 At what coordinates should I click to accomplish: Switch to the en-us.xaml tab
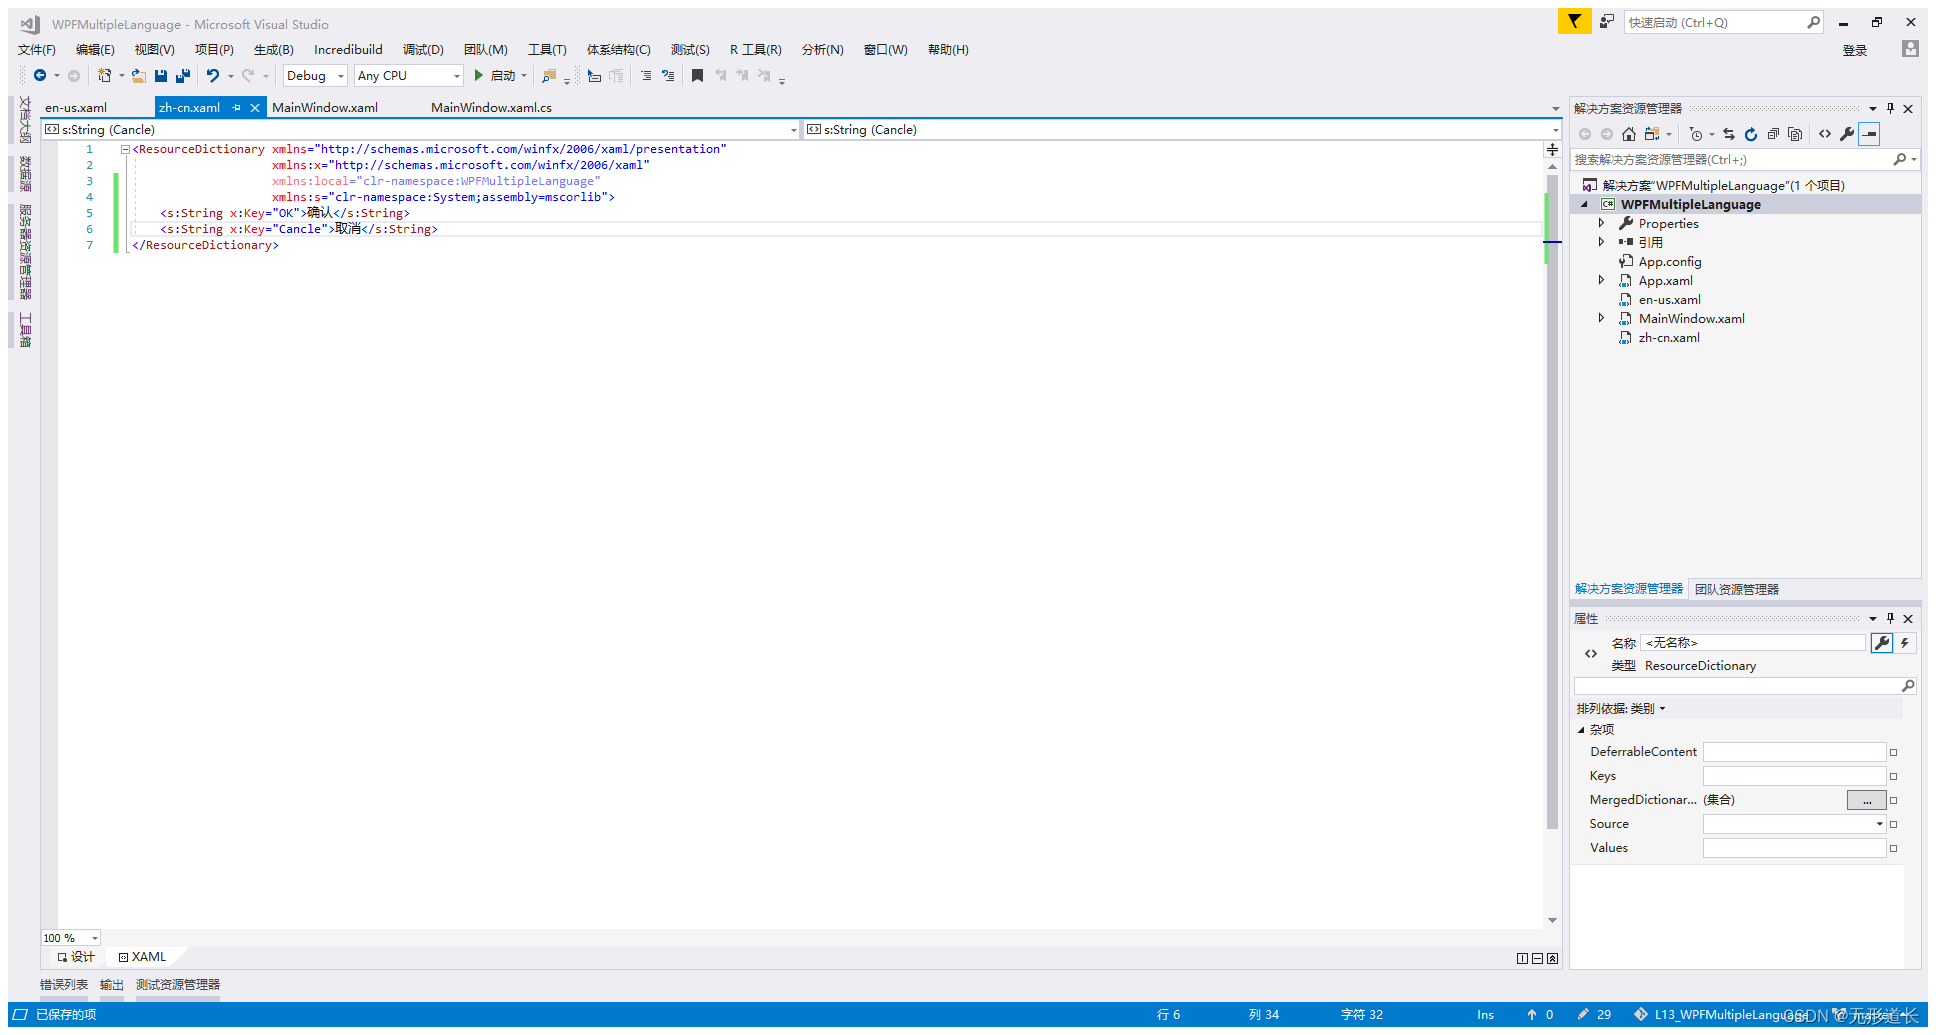tap(76, 107)
